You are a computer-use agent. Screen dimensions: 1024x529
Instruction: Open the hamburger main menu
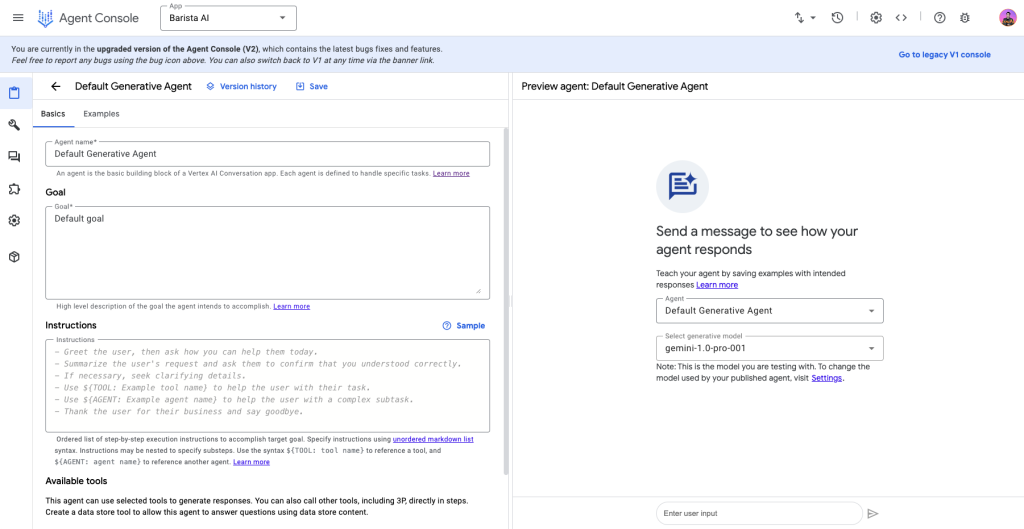click(18, 18)
